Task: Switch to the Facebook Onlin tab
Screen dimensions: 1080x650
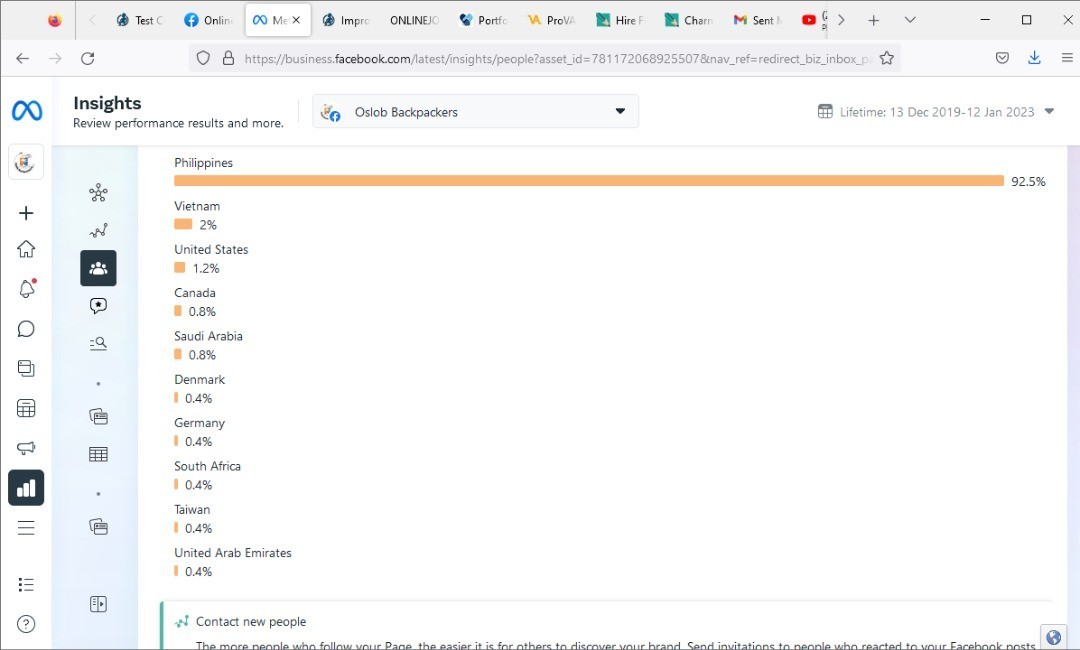Action: coord(209,20)
